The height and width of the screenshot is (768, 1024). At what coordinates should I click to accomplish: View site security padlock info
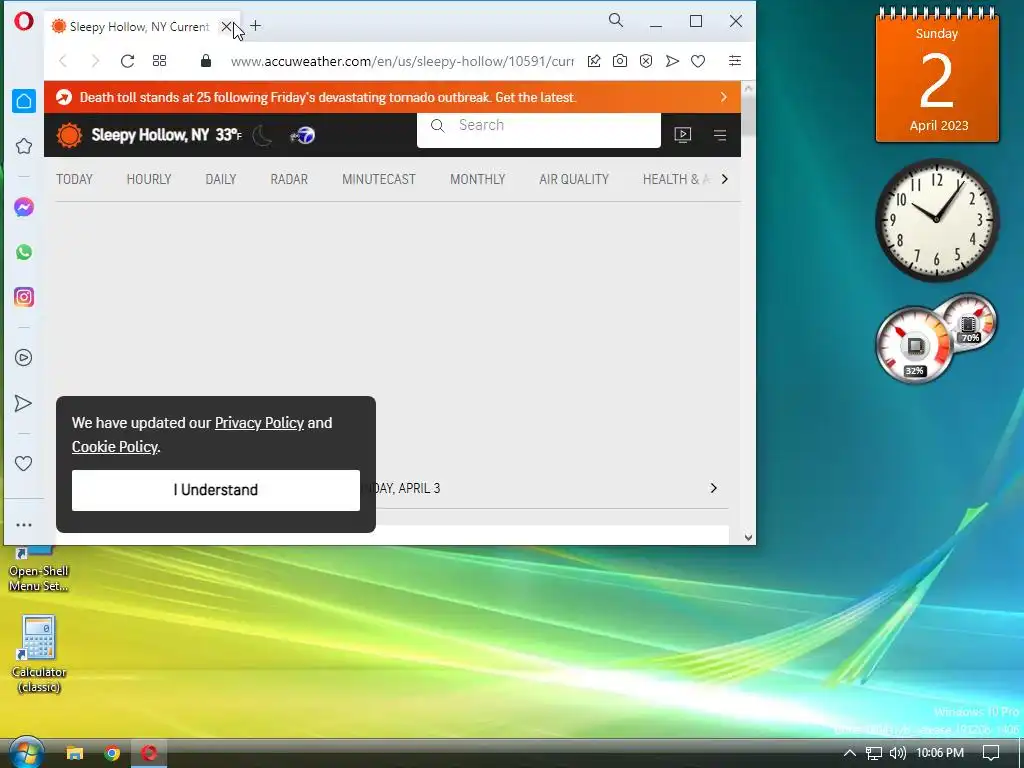[x=206, y=61]
